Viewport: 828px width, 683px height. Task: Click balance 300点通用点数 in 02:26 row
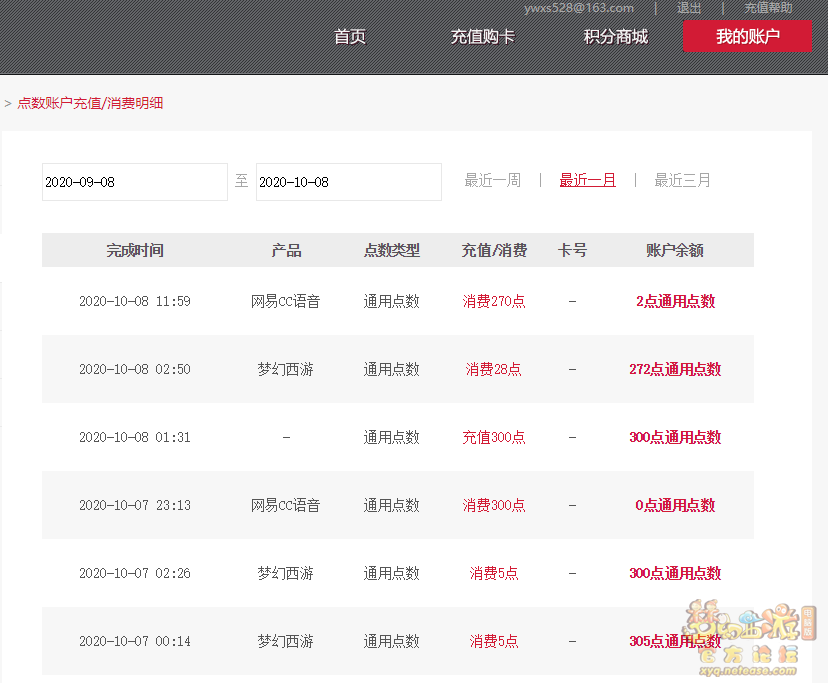click(x=675, y=573)
